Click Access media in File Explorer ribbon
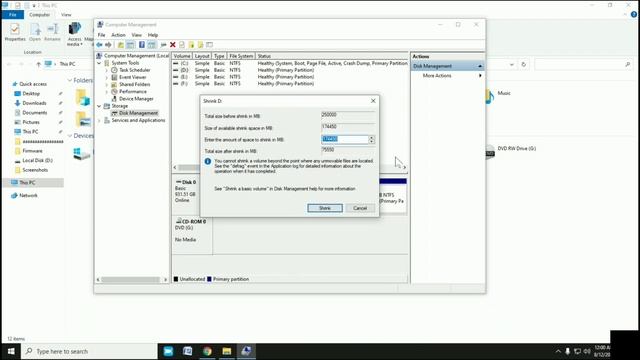This screenshot has height=360, width=640. pyautogui.click(x=75, y=34)
